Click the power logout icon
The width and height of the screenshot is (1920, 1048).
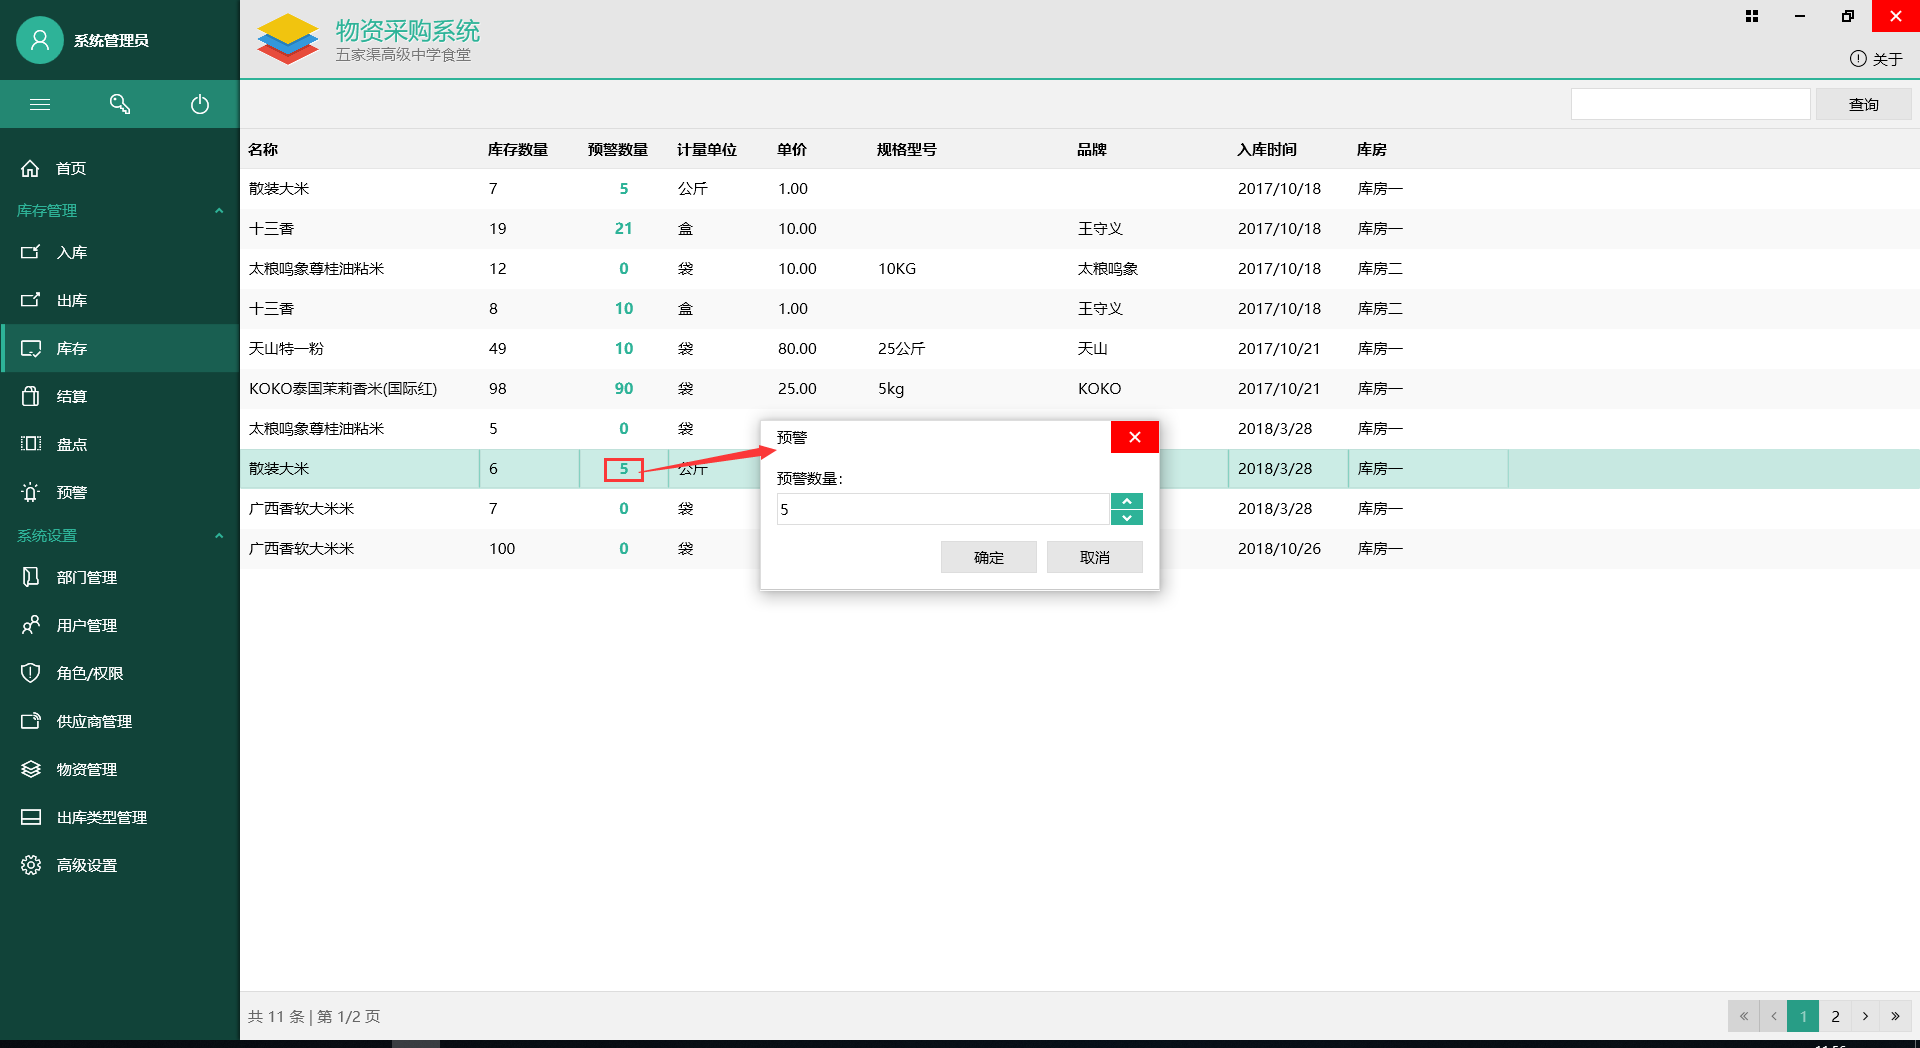[200, 104]
